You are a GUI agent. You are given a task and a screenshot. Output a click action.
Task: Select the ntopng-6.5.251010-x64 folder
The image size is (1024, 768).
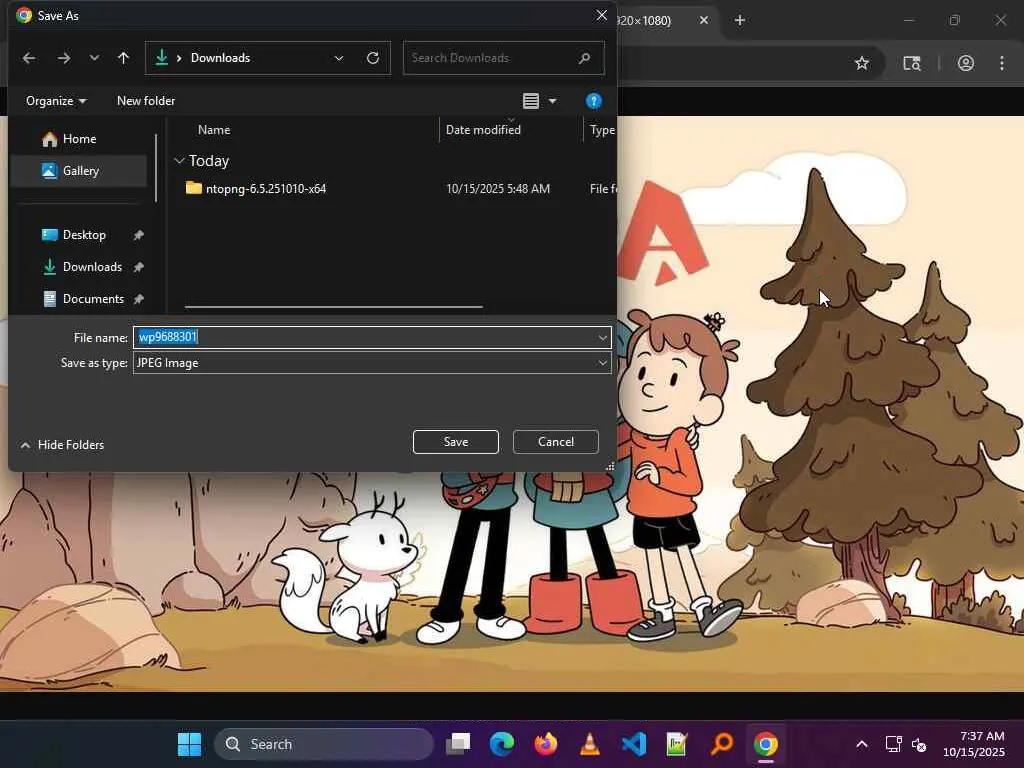tap(266, 189)
